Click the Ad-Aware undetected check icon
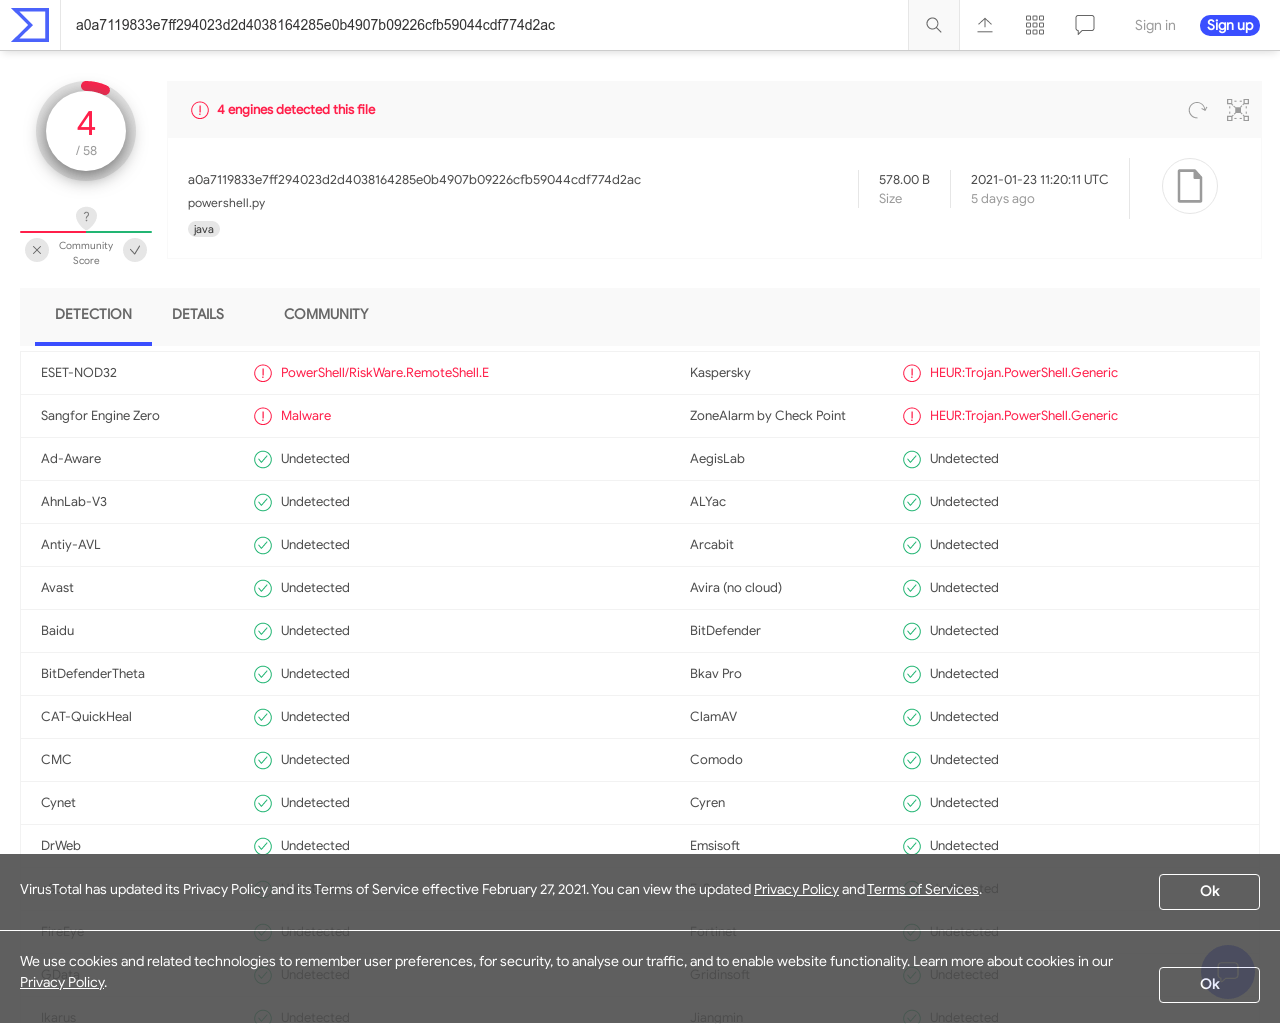 click(263, 459)
